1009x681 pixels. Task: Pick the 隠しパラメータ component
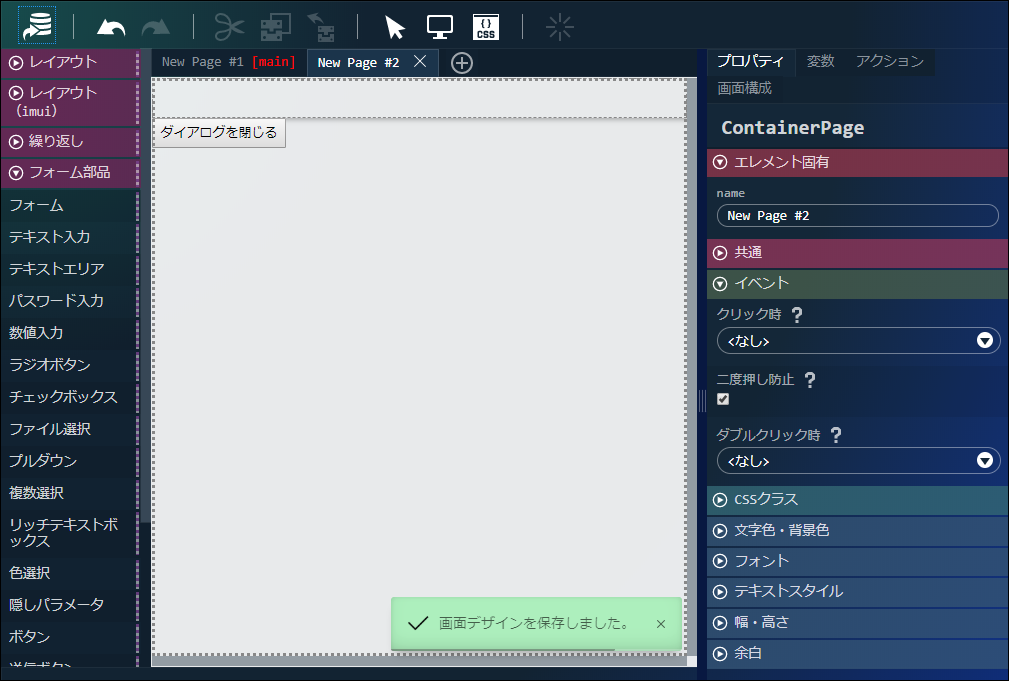[69, 605]
